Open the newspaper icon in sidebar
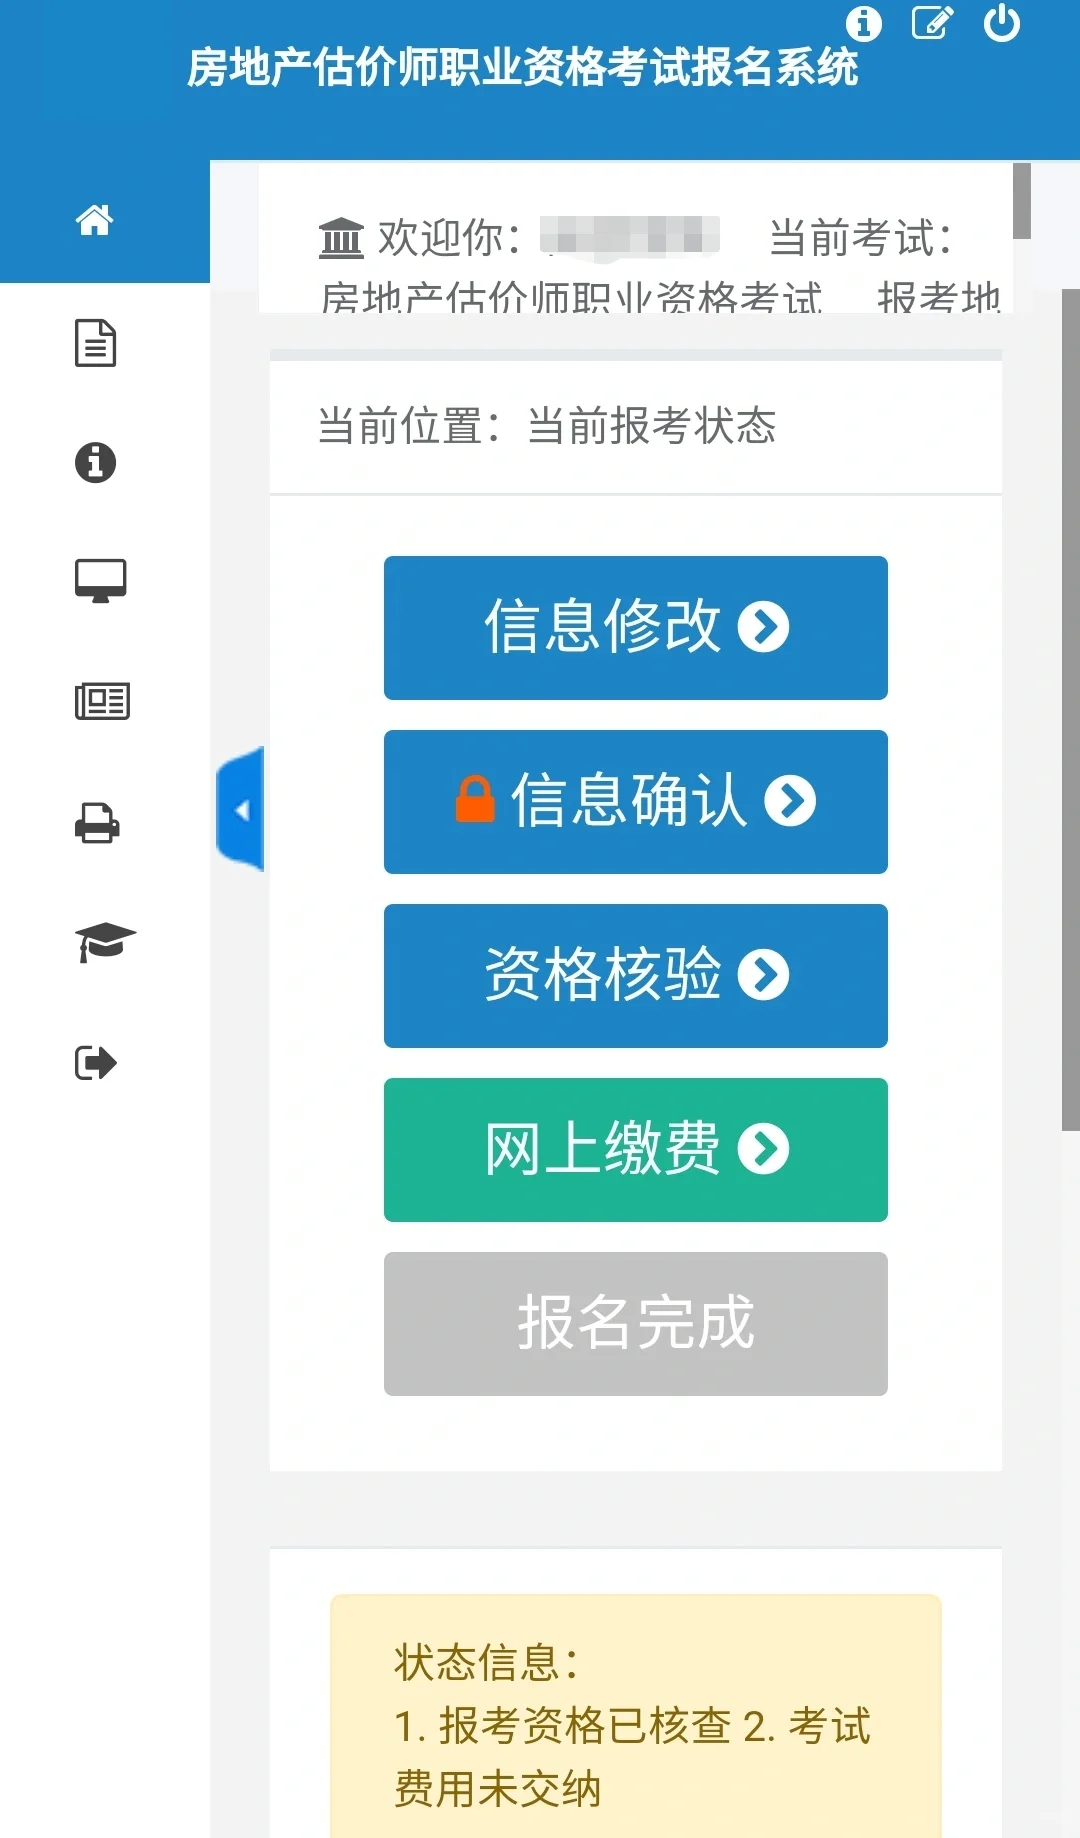 [102, 701]
